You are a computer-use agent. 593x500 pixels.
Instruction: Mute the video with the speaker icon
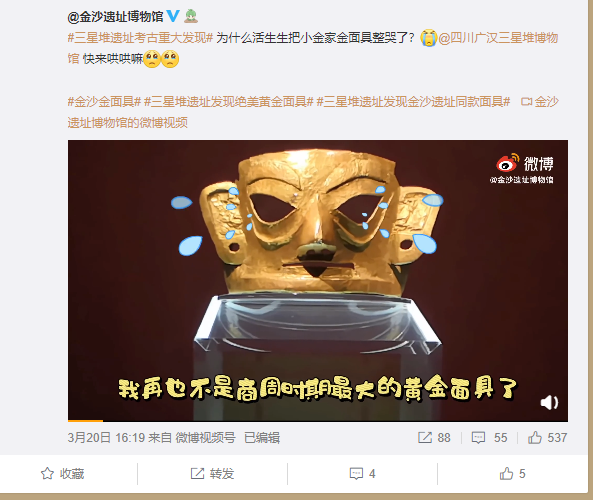(549, 402)
